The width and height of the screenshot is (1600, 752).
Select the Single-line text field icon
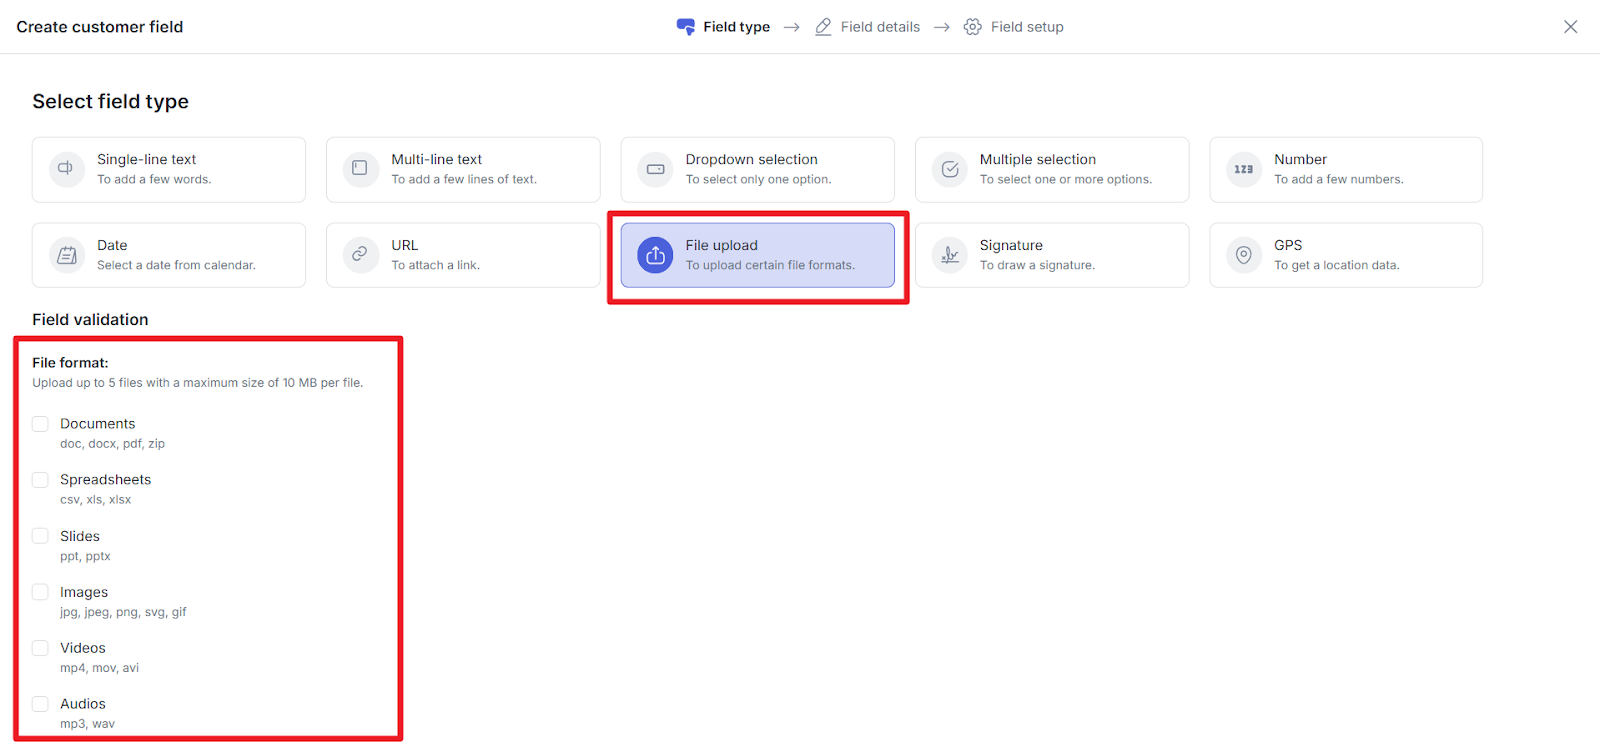coord(66,169)
